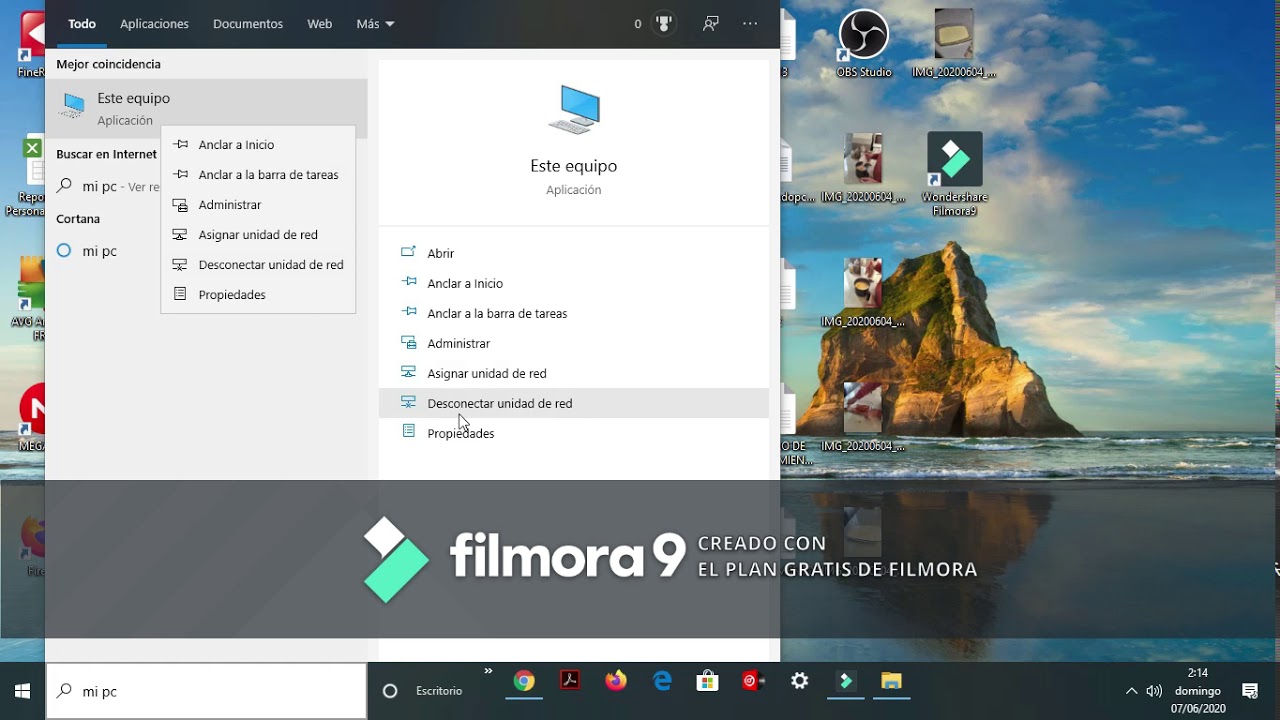This screenshot has width=1280, height=720.
Task: Click Desconectar unidad de red in right pane
Action: tap(574, 403)
